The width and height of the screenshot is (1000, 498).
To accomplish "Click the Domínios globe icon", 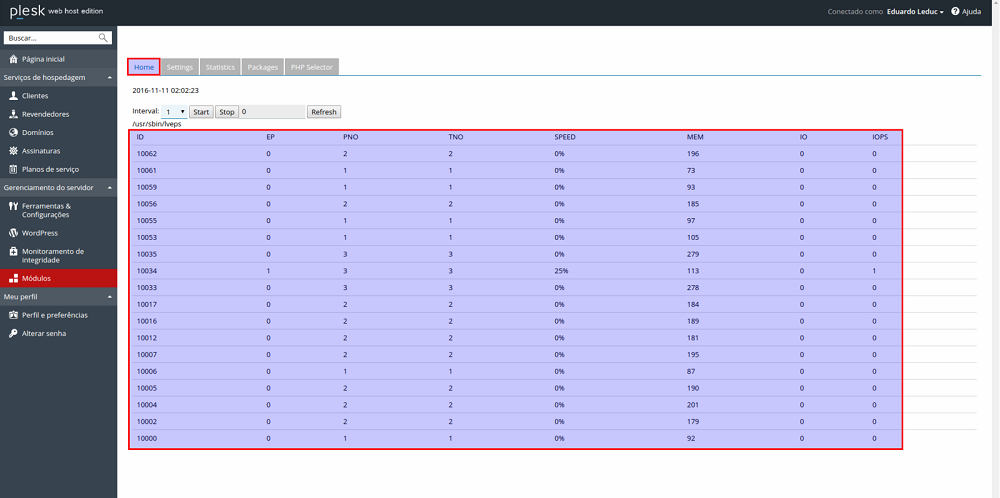I will 13,132.
